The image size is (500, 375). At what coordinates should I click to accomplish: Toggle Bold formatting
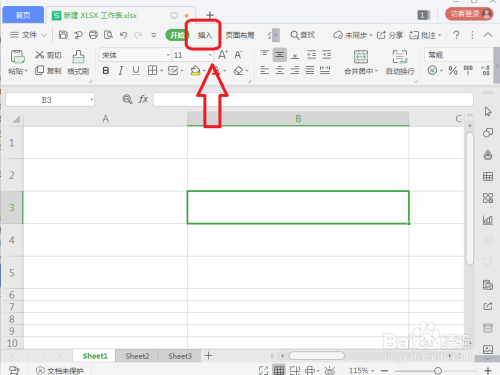coord(106,70)
